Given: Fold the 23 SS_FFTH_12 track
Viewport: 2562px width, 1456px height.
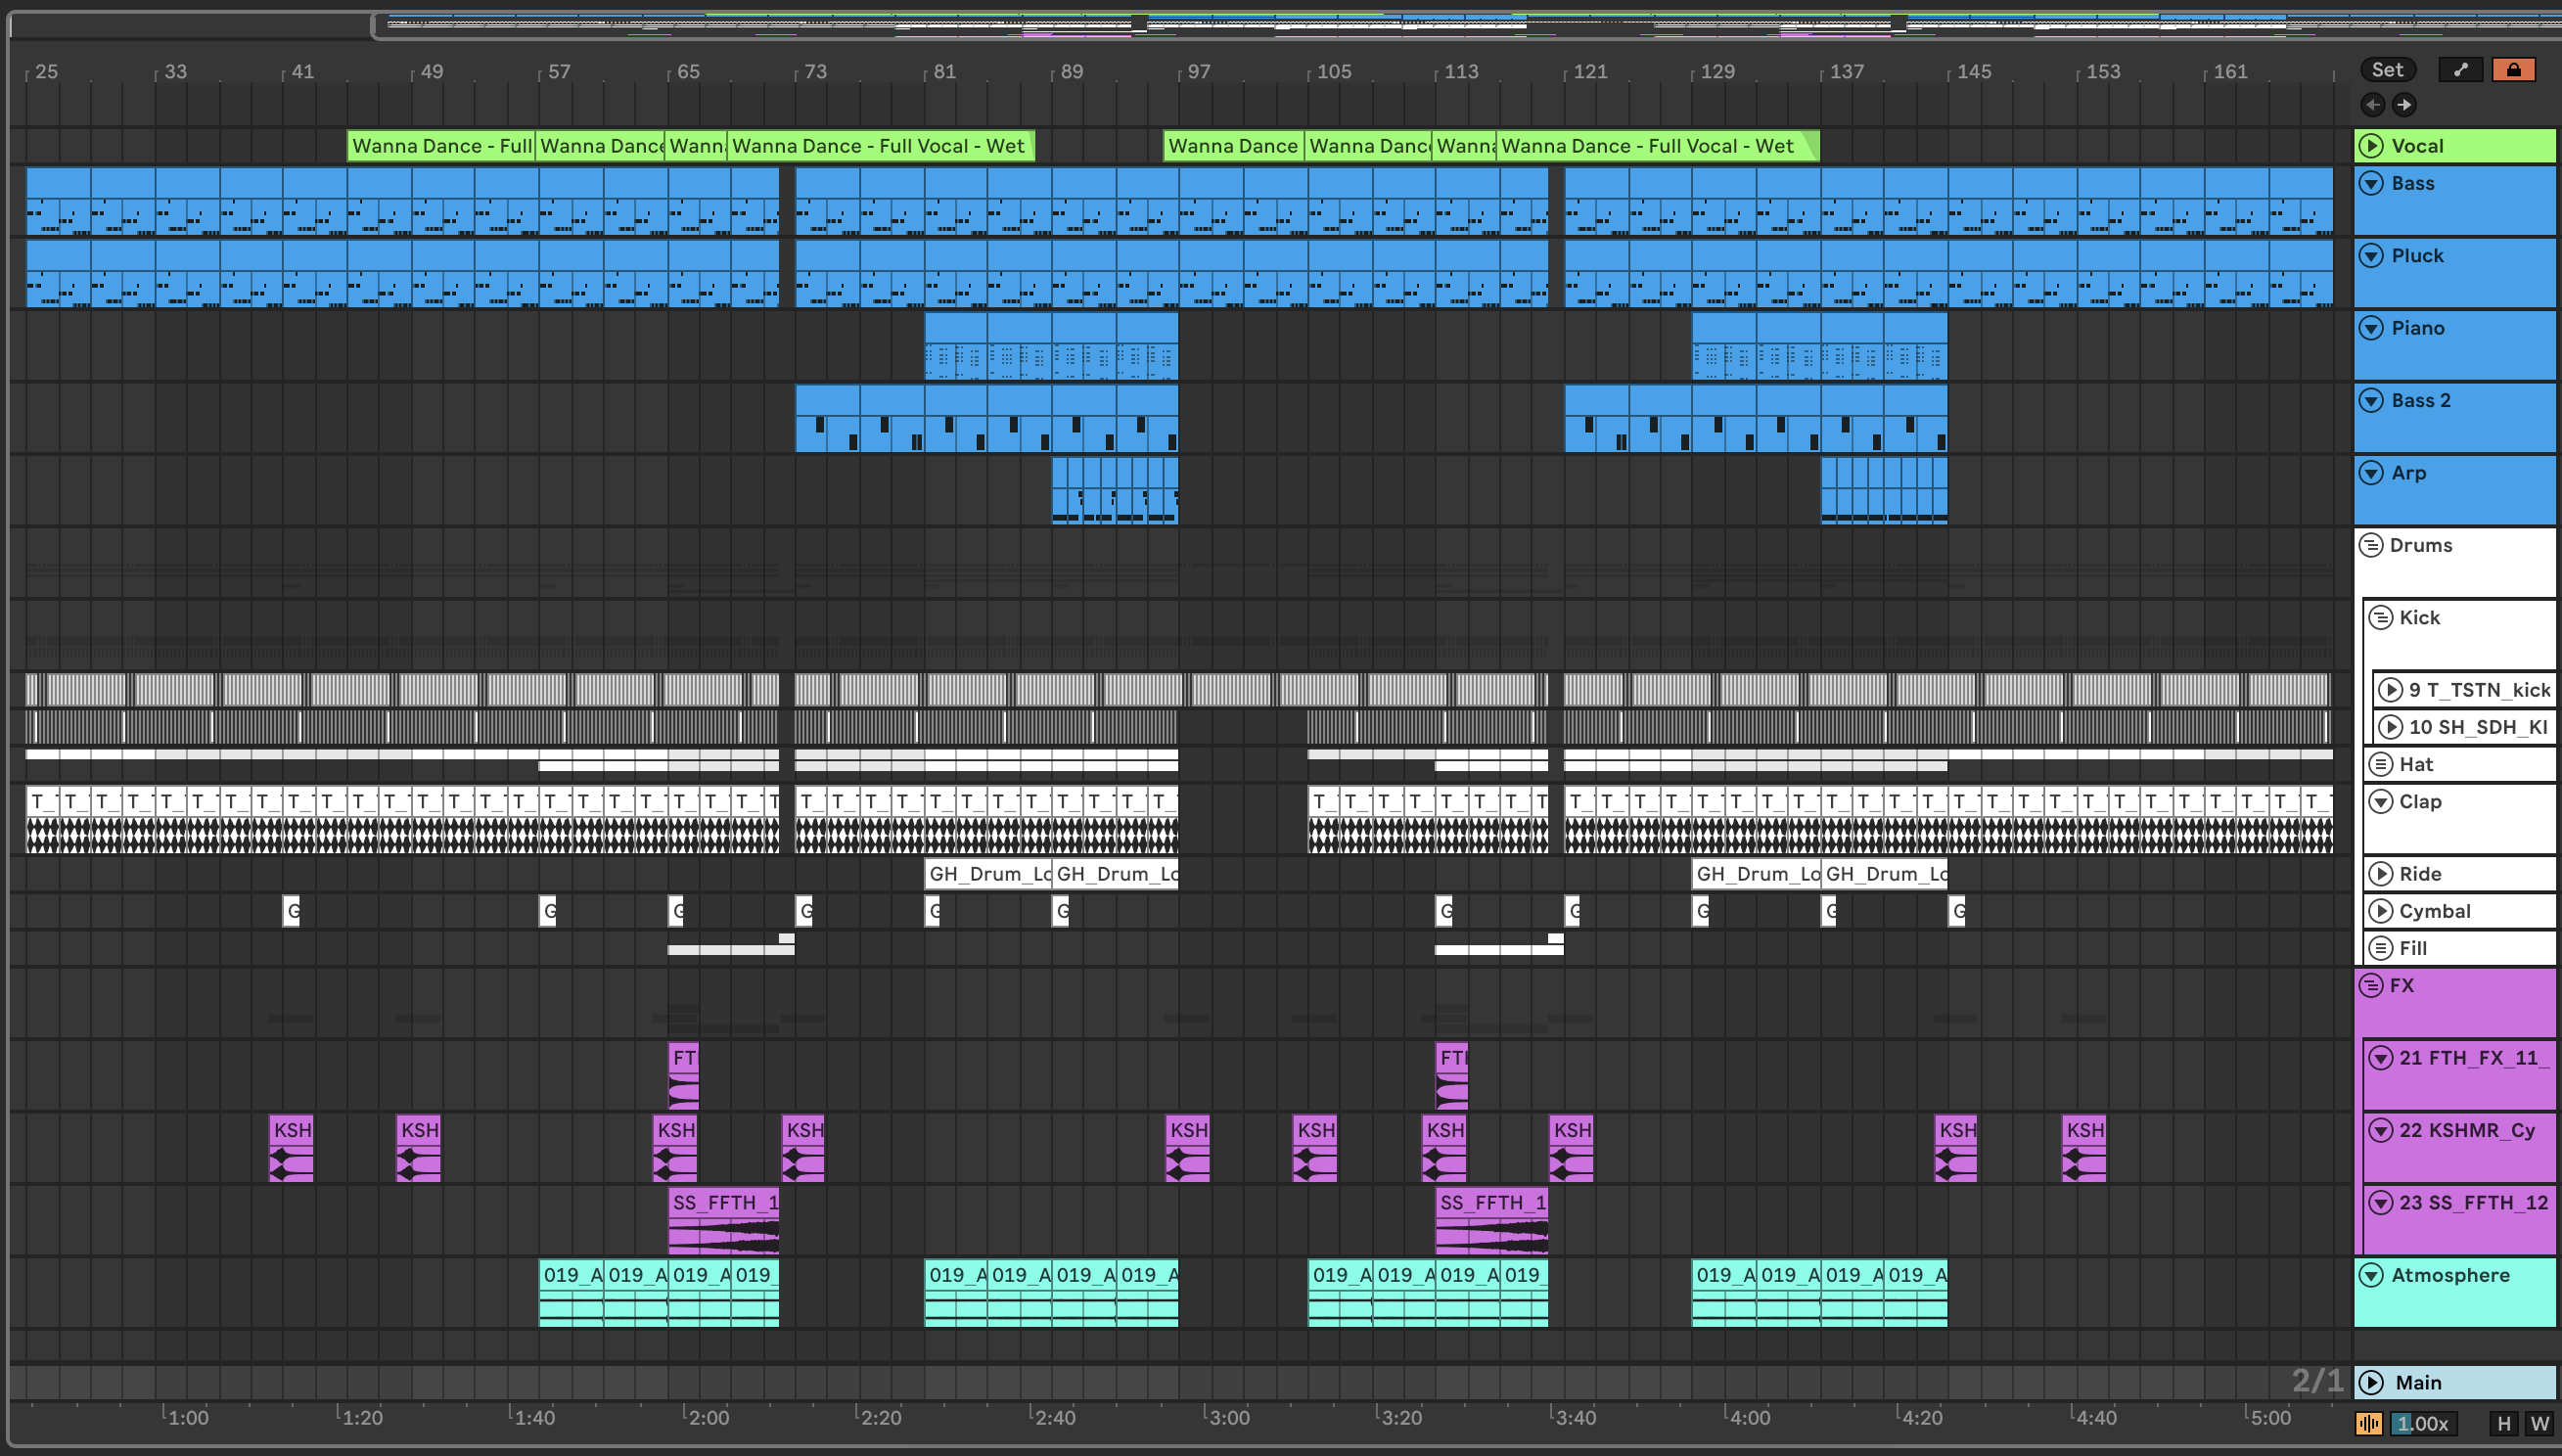Looking at the screenshot, I should [x=2381, y=1202].
